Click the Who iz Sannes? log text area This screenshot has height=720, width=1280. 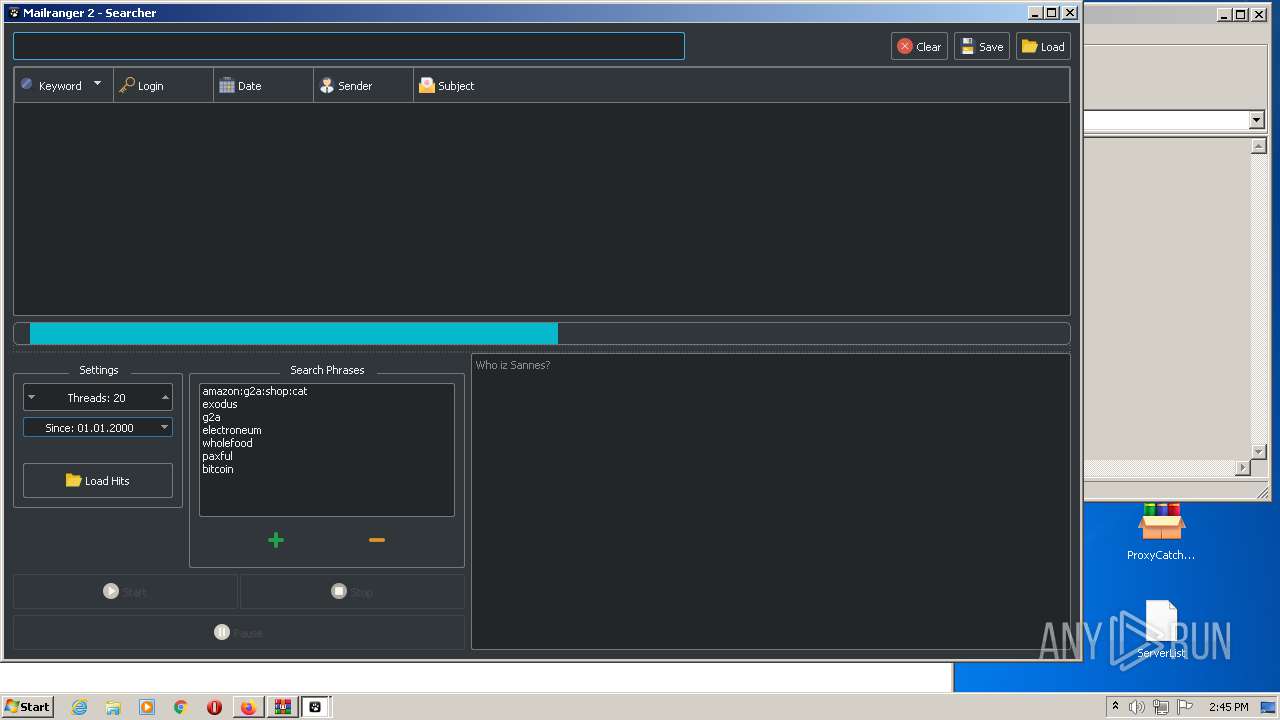pyautogui.click(x=770, y=501)
